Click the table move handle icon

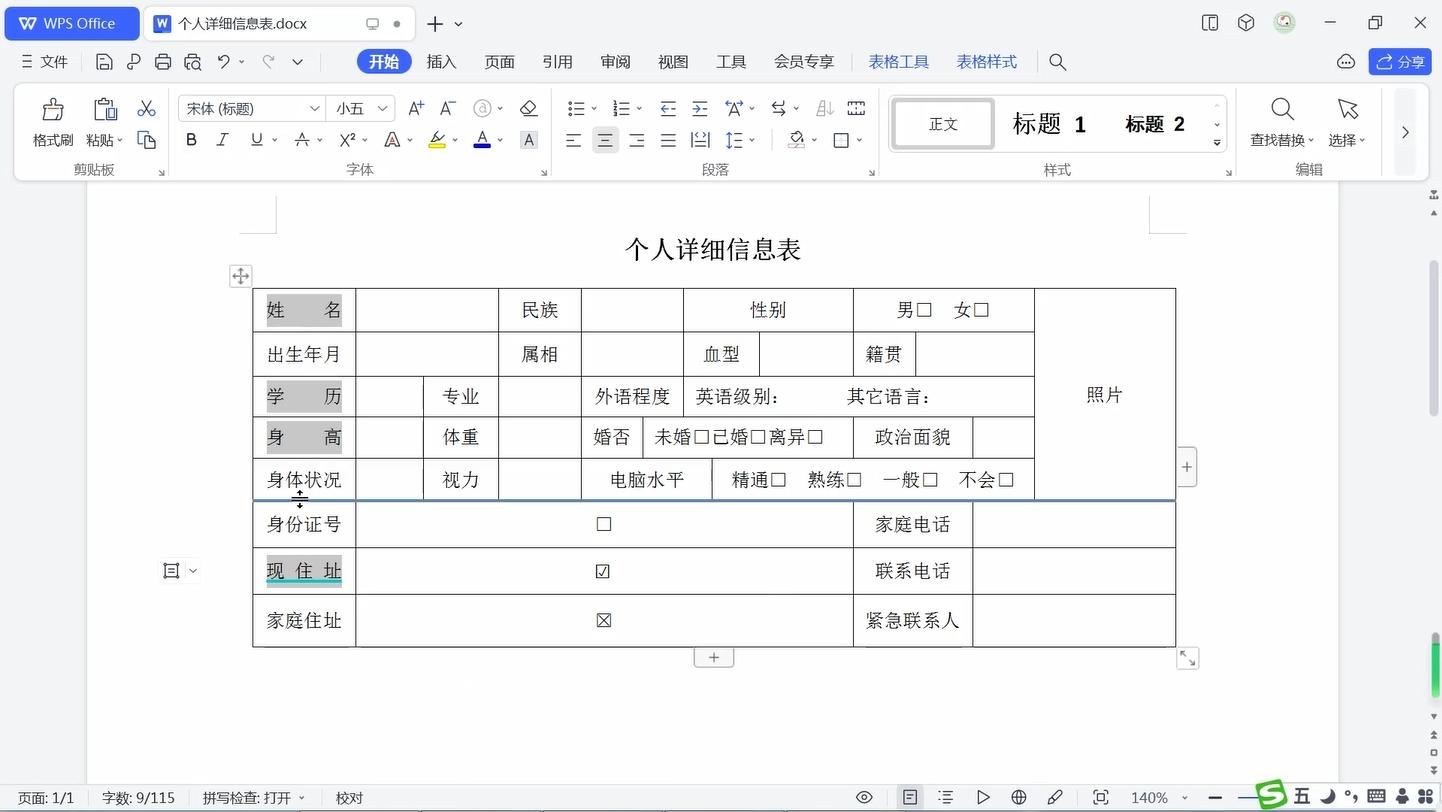(240, 276)
